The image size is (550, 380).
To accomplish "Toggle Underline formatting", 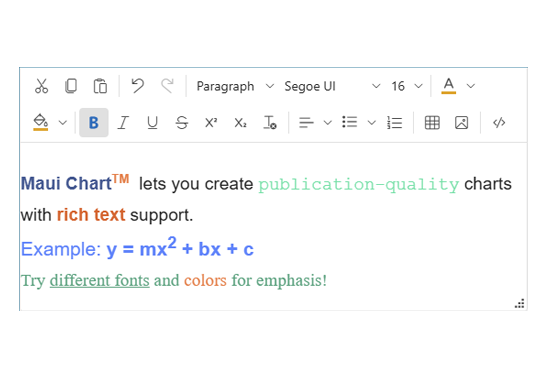I will pos(152,123).
